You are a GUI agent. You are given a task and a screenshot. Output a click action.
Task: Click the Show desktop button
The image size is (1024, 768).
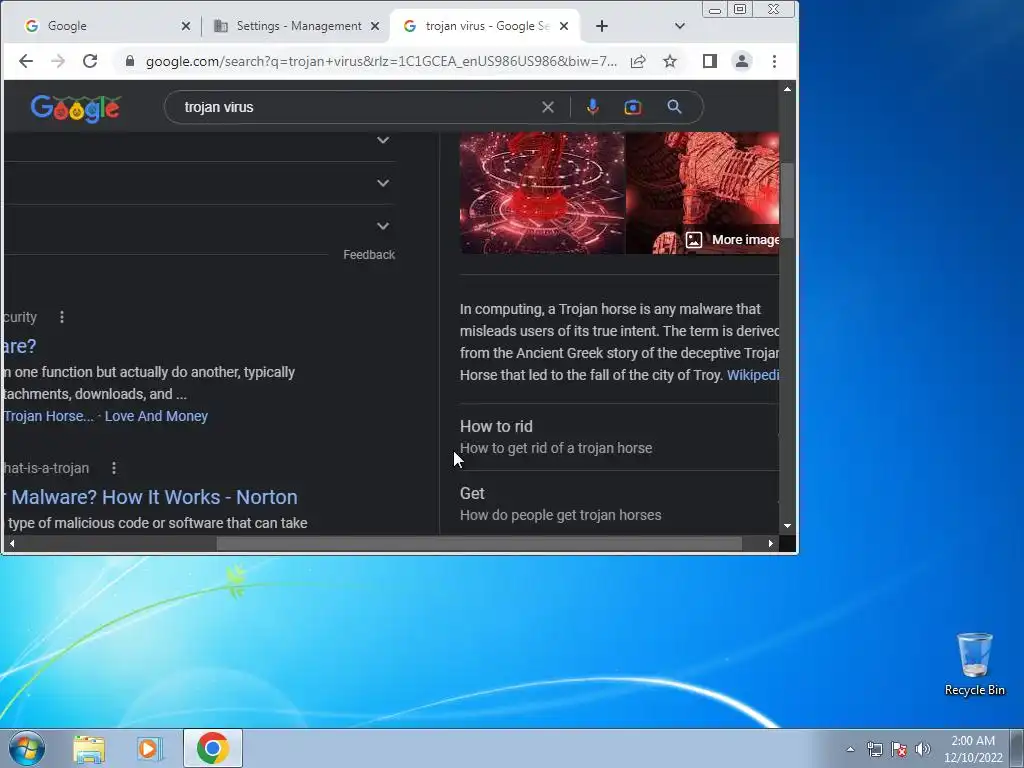1017,748
